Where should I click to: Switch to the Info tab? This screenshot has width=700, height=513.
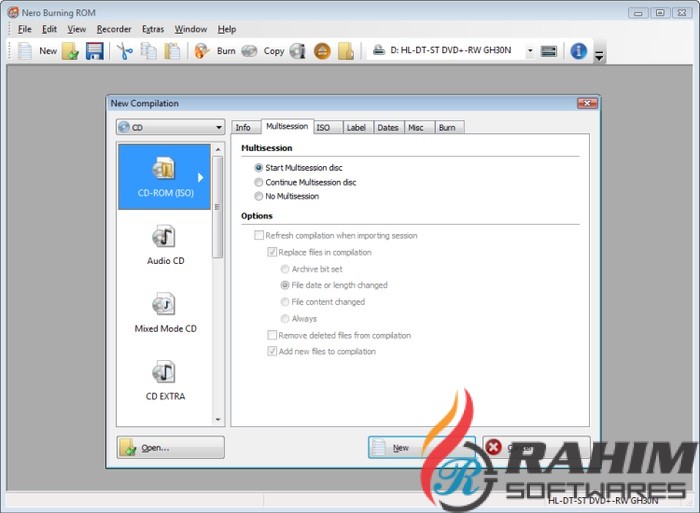coord(245,128)
